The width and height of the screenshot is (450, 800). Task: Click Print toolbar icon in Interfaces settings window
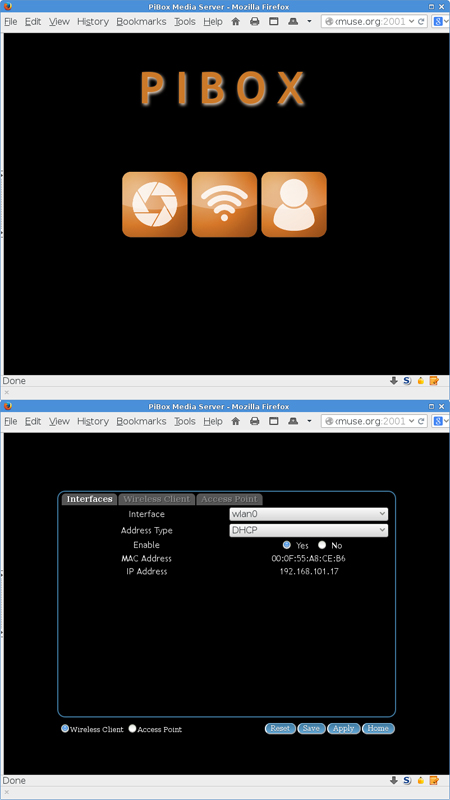pyautogui.click(x=255, y=421)
